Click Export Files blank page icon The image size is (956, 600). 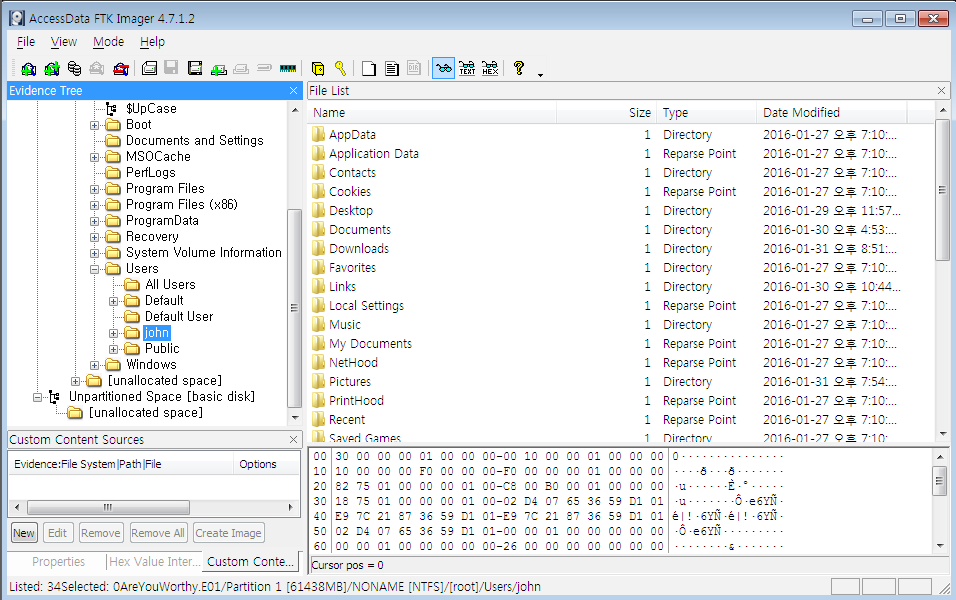tap(369, 68)
